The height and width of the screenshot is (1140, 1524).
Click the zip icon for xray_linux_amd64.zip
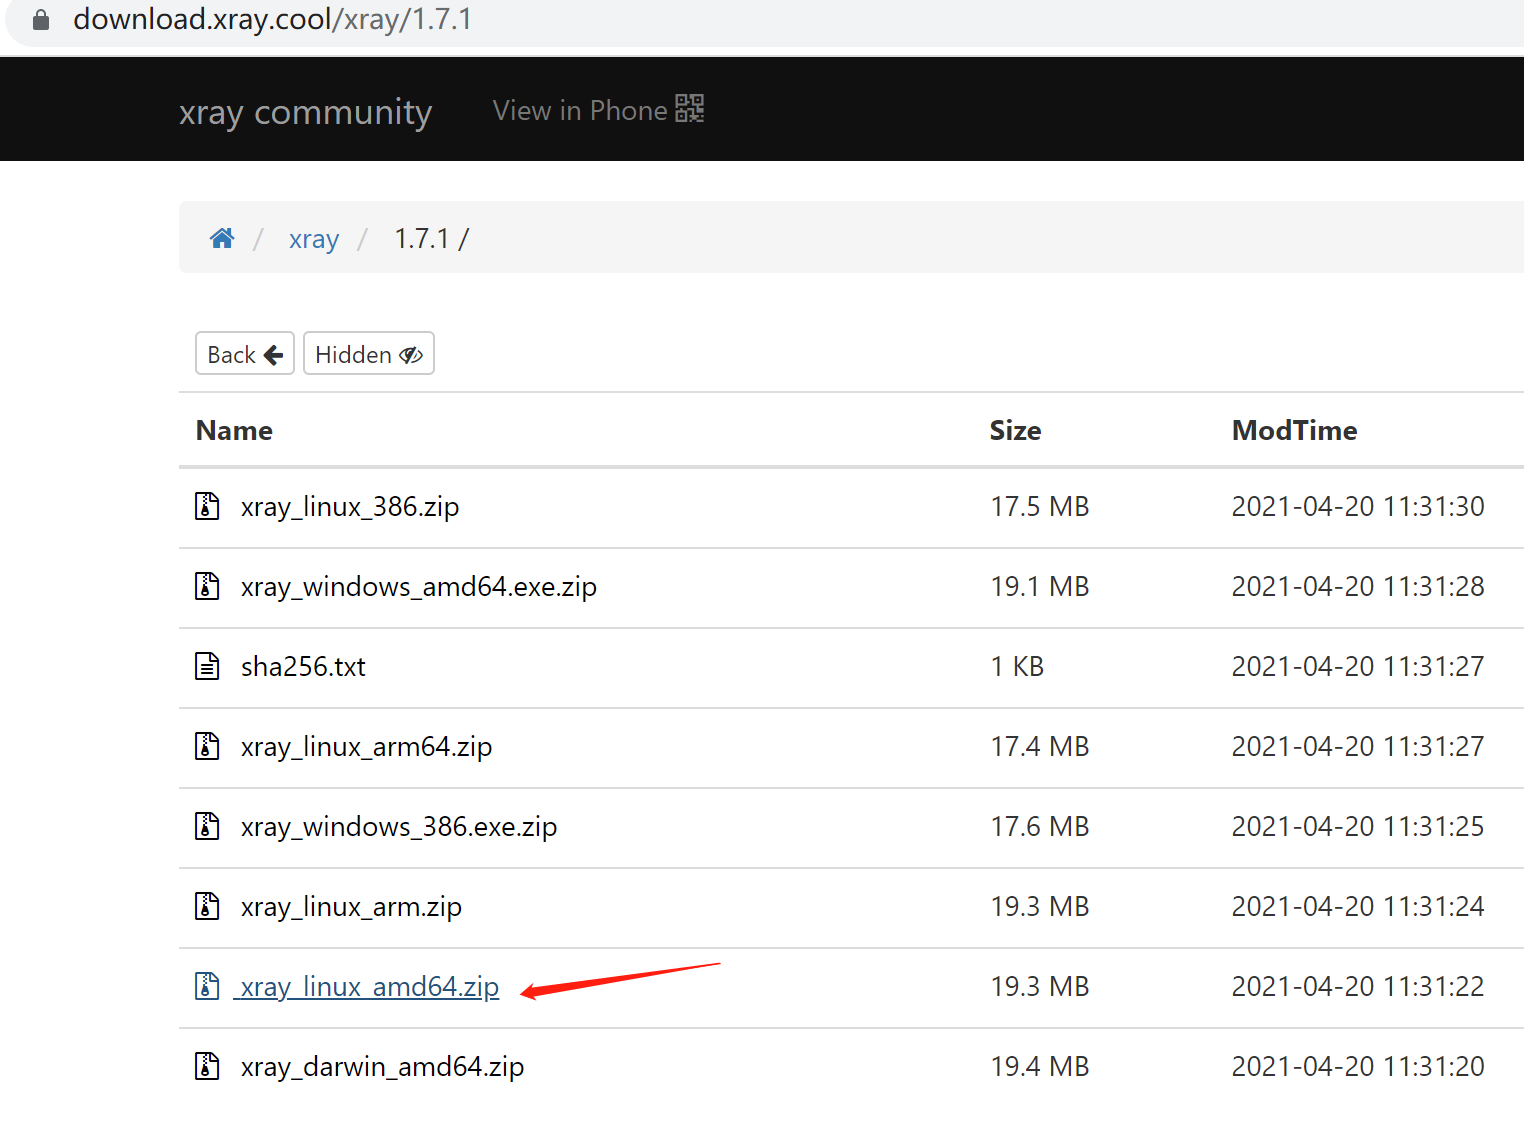(207, 986)
